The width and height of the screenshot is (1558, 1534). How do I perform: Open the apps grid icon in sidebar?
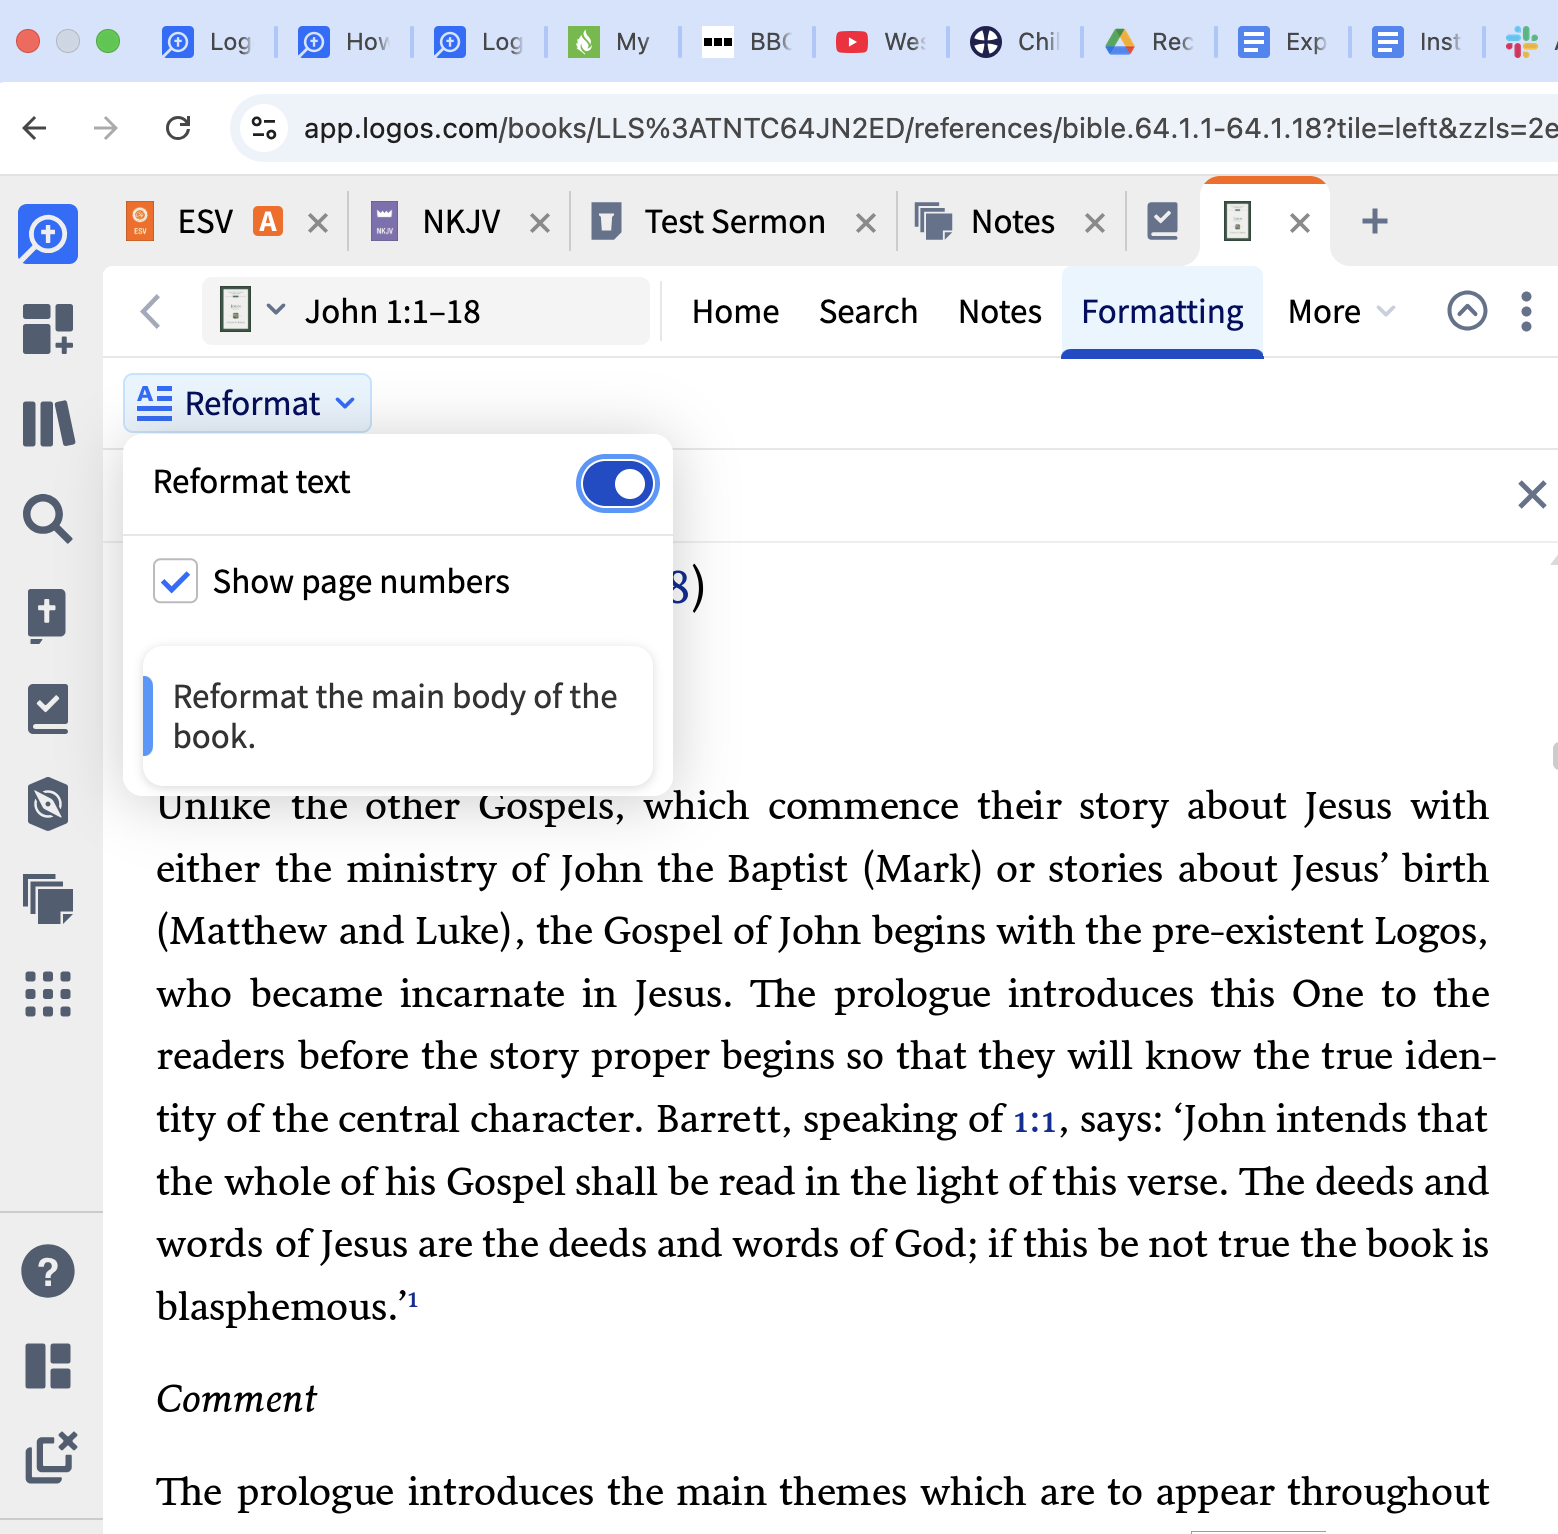click(48, 994)
